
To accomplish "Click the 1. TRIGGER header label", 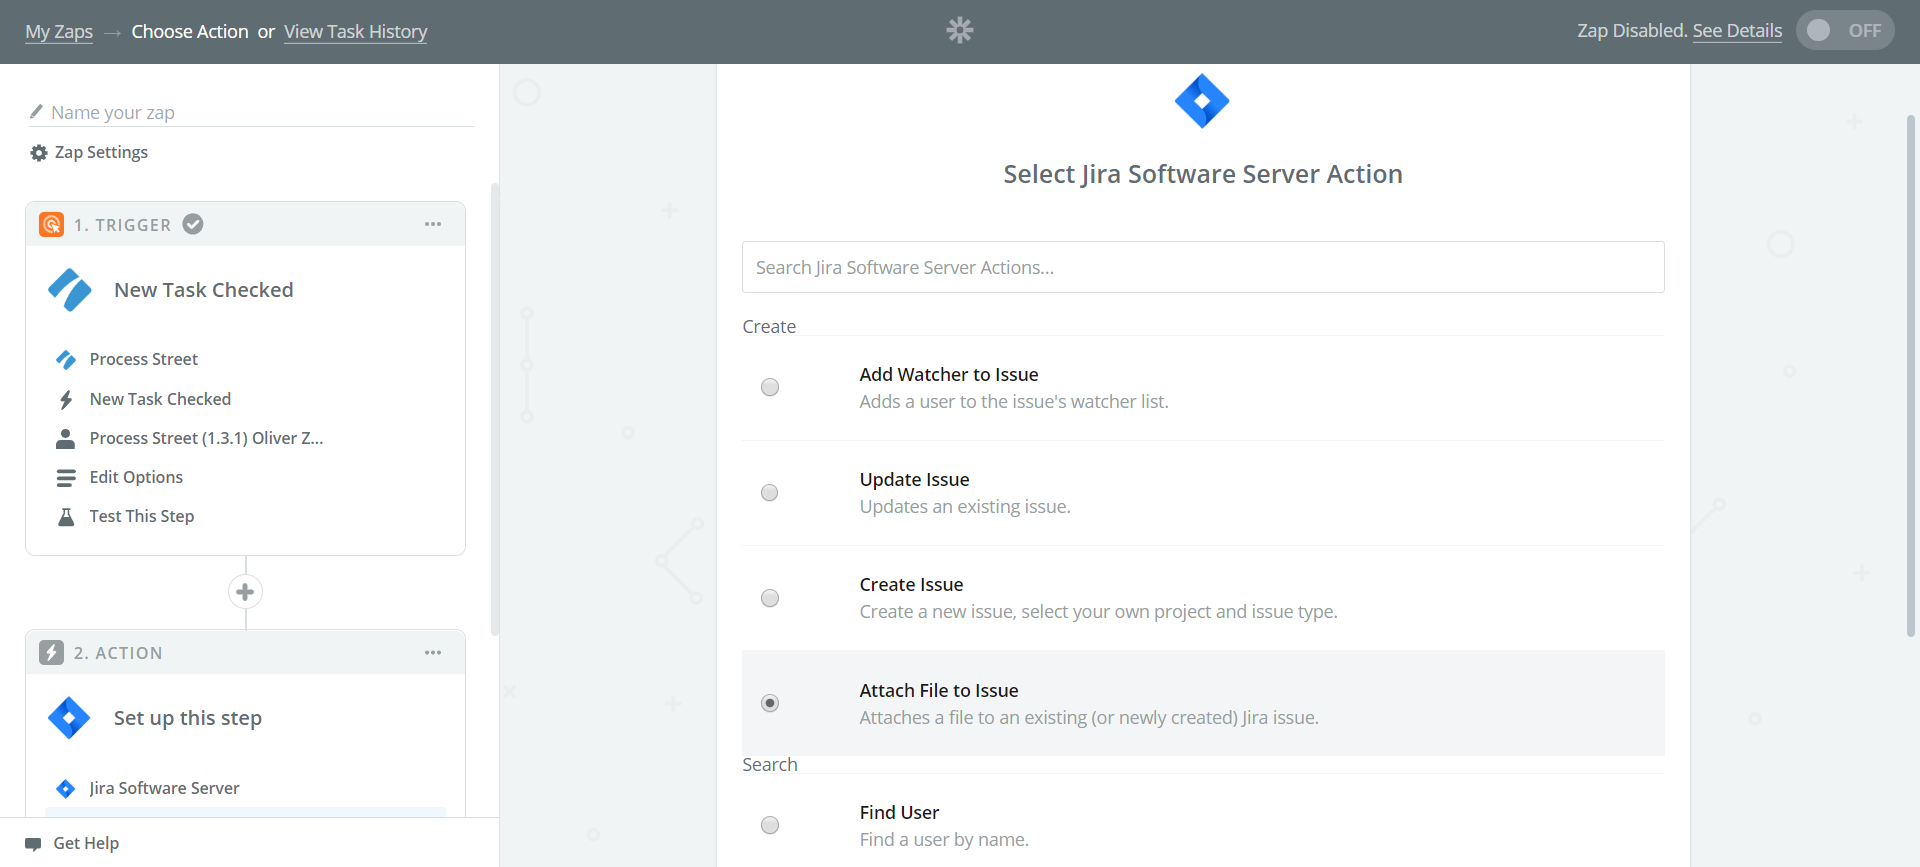I will point(122,225).
